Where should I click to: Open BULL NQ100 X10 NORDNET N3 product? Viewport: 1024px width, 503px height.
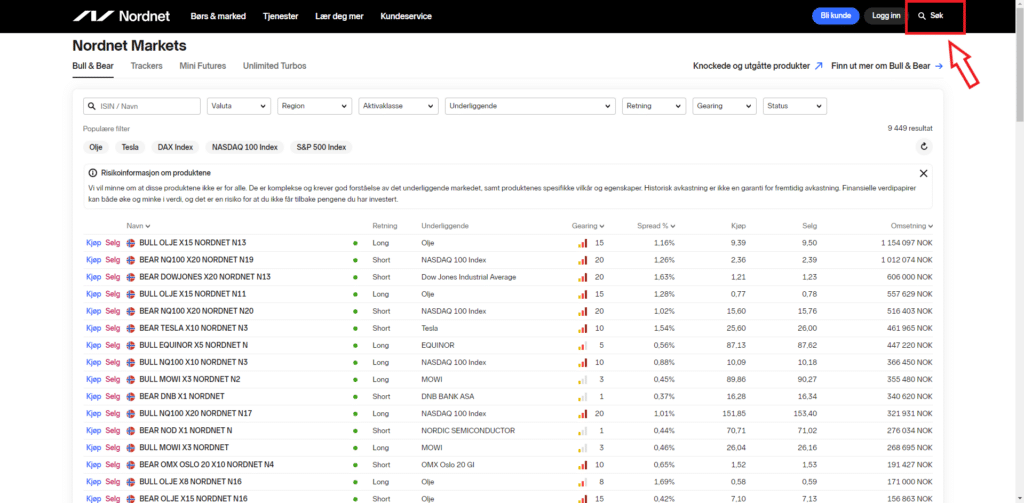pos(193,362)
